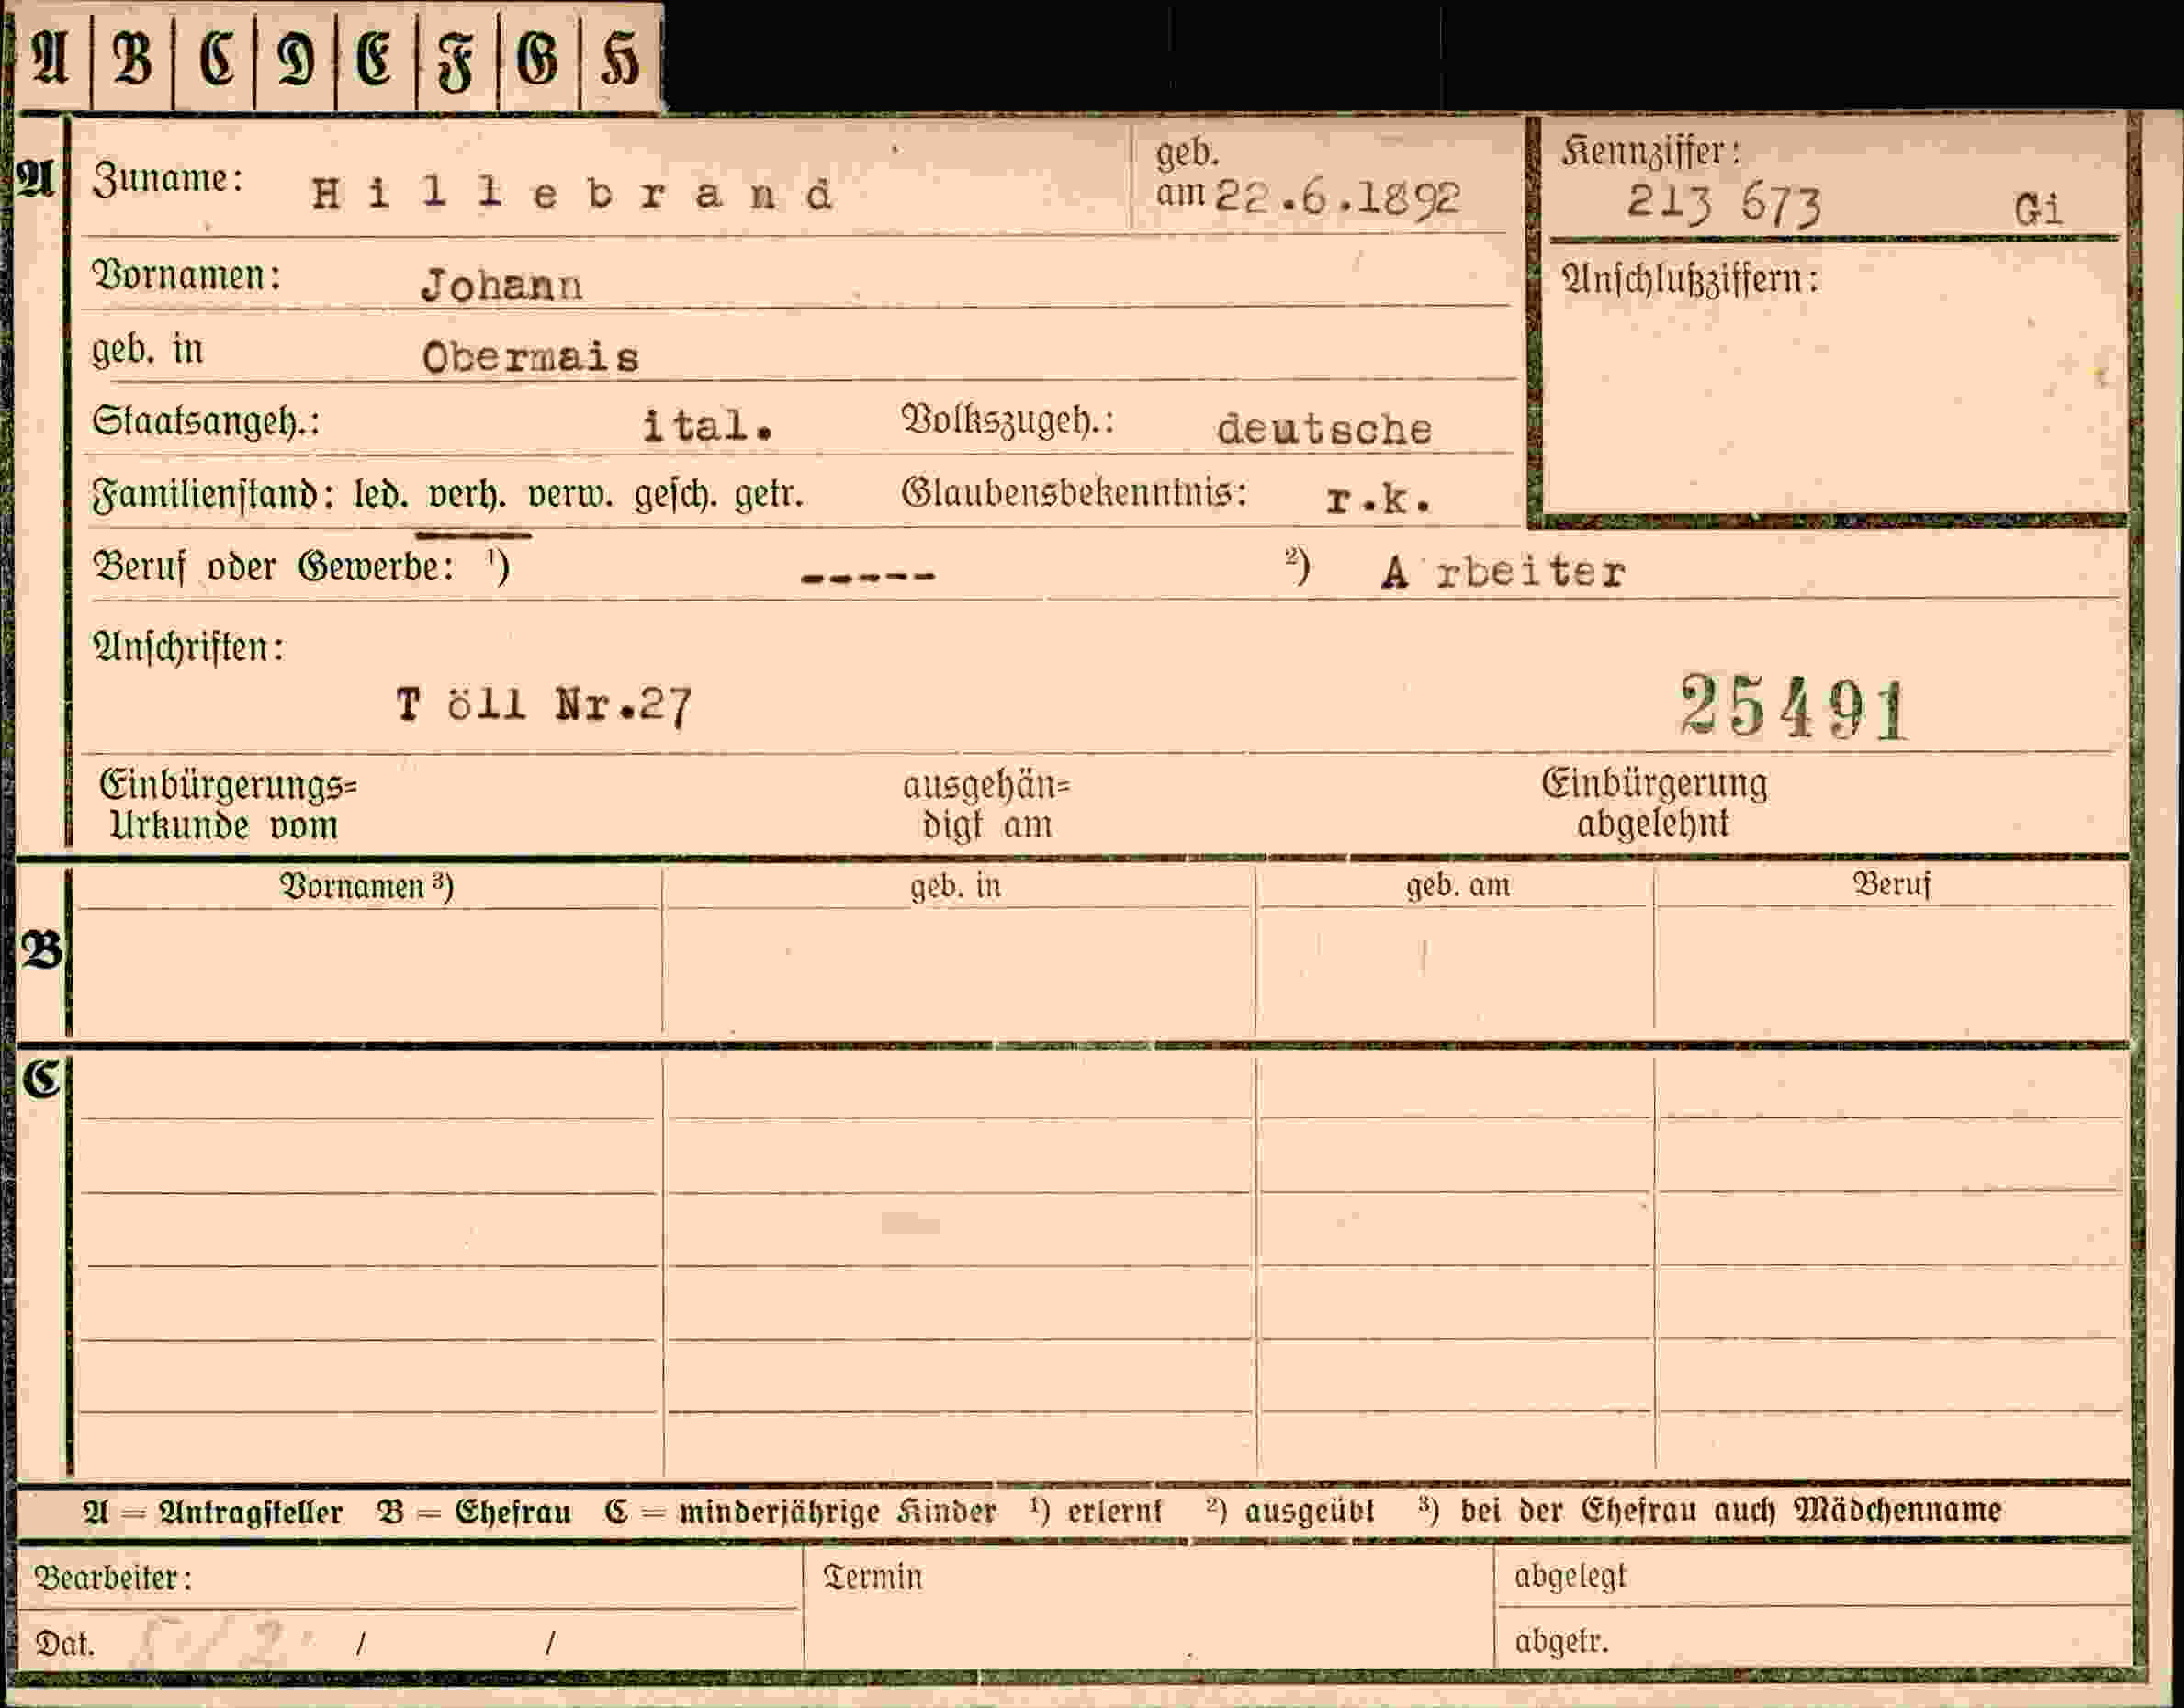Select index tab letter D
The width and height of the screenshot is (2184, 1708).
pyautogui.click(x=296, y=59)
